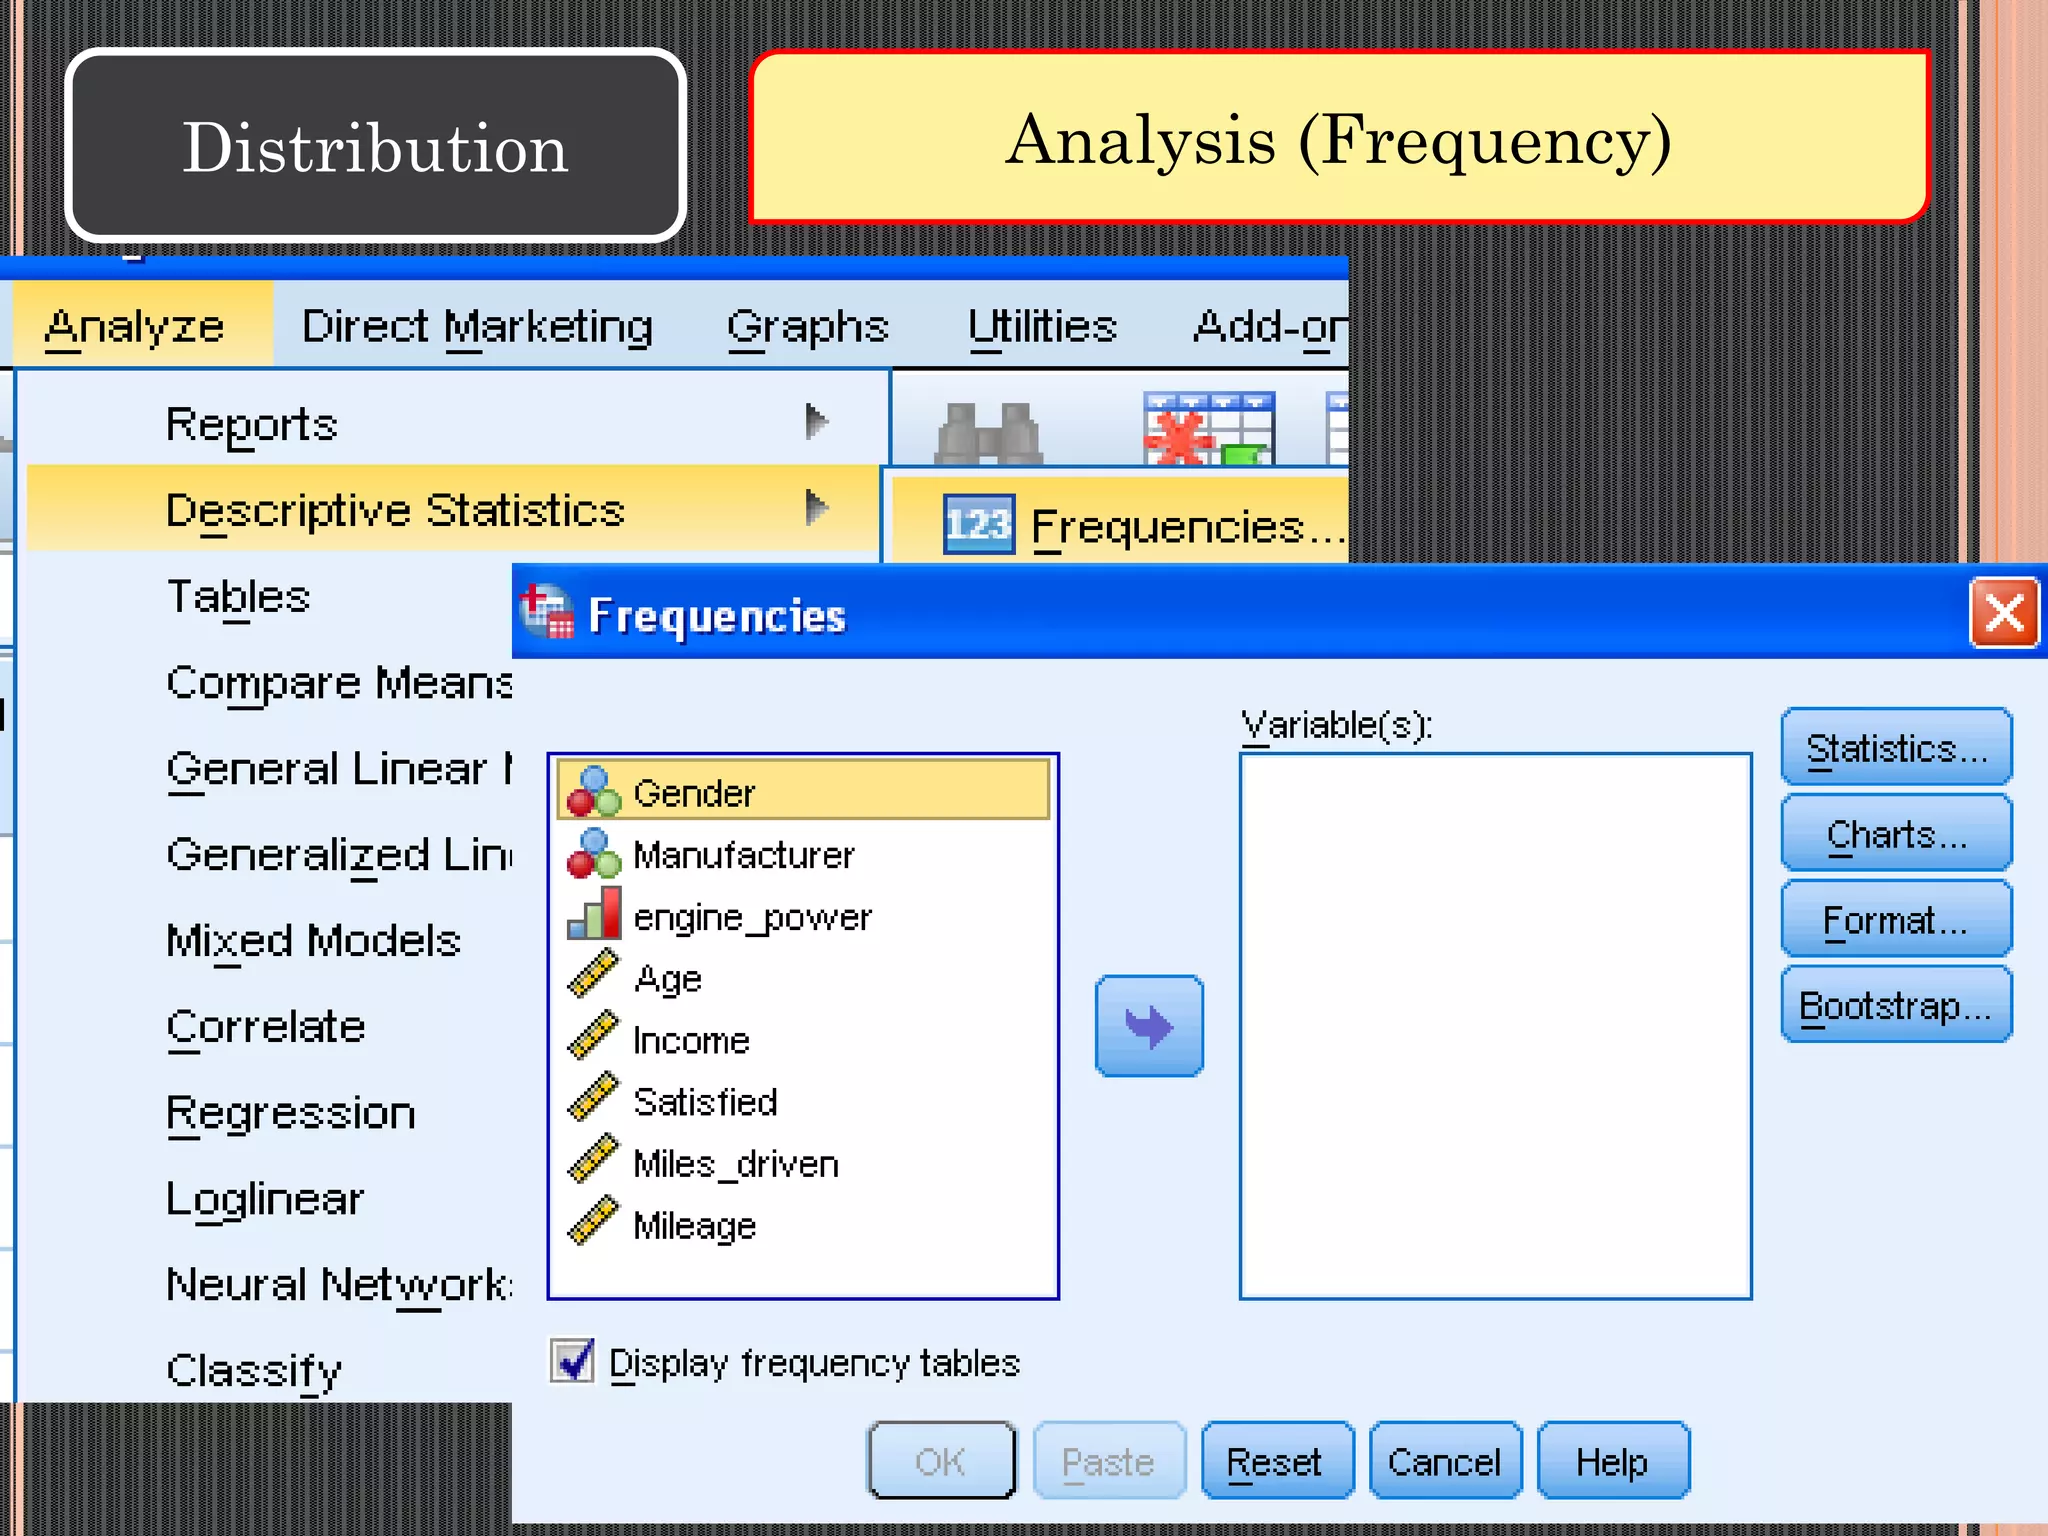Select the Miles_driven variable name
The height and width of the screenshot is (1536, 2048).
pos(736,1164)
